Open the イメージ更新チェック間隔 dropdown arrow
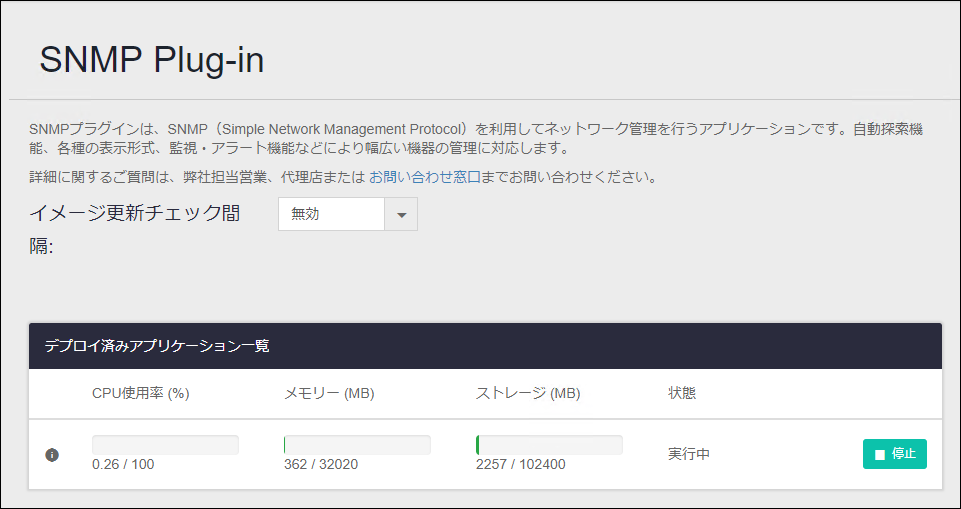The image size is (961, 509). tap(401, 214)
